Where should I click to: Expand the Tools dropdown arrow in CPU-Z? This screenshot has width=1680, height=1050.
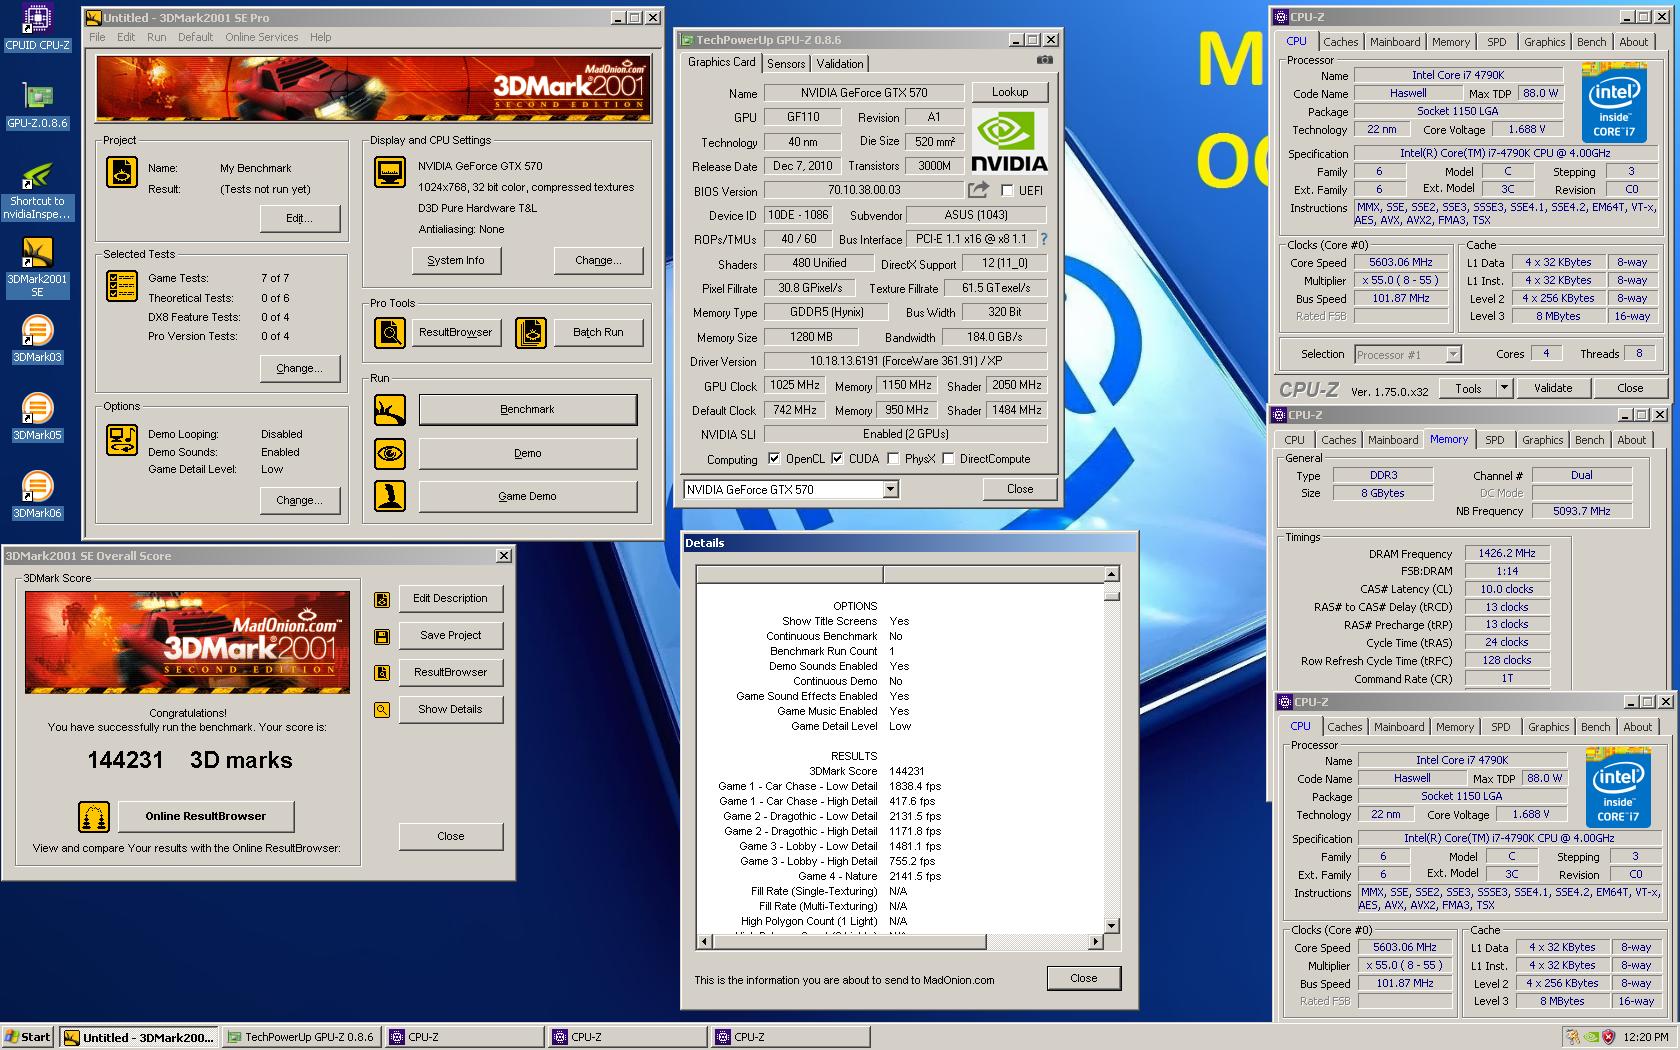pos(1503,388)
